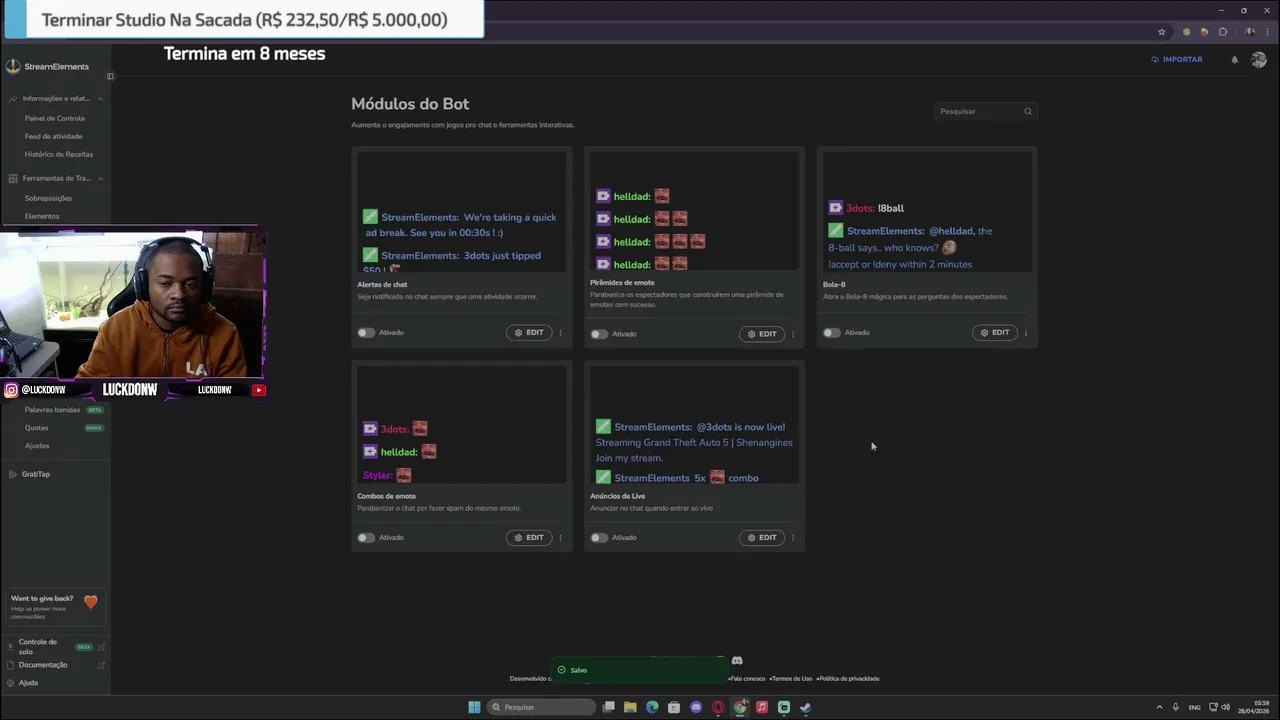The image size is (1280, 720).
Task: Launch Microsoft Edge from the taskbar
Action: click(x=652, y=707)
